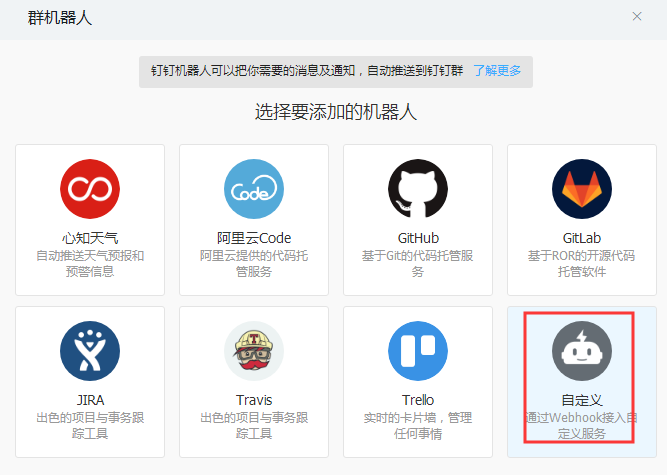Viewport: 667px width, 475px height.
Task: Click the Trello name label
Action: click(x=418, y=400)
